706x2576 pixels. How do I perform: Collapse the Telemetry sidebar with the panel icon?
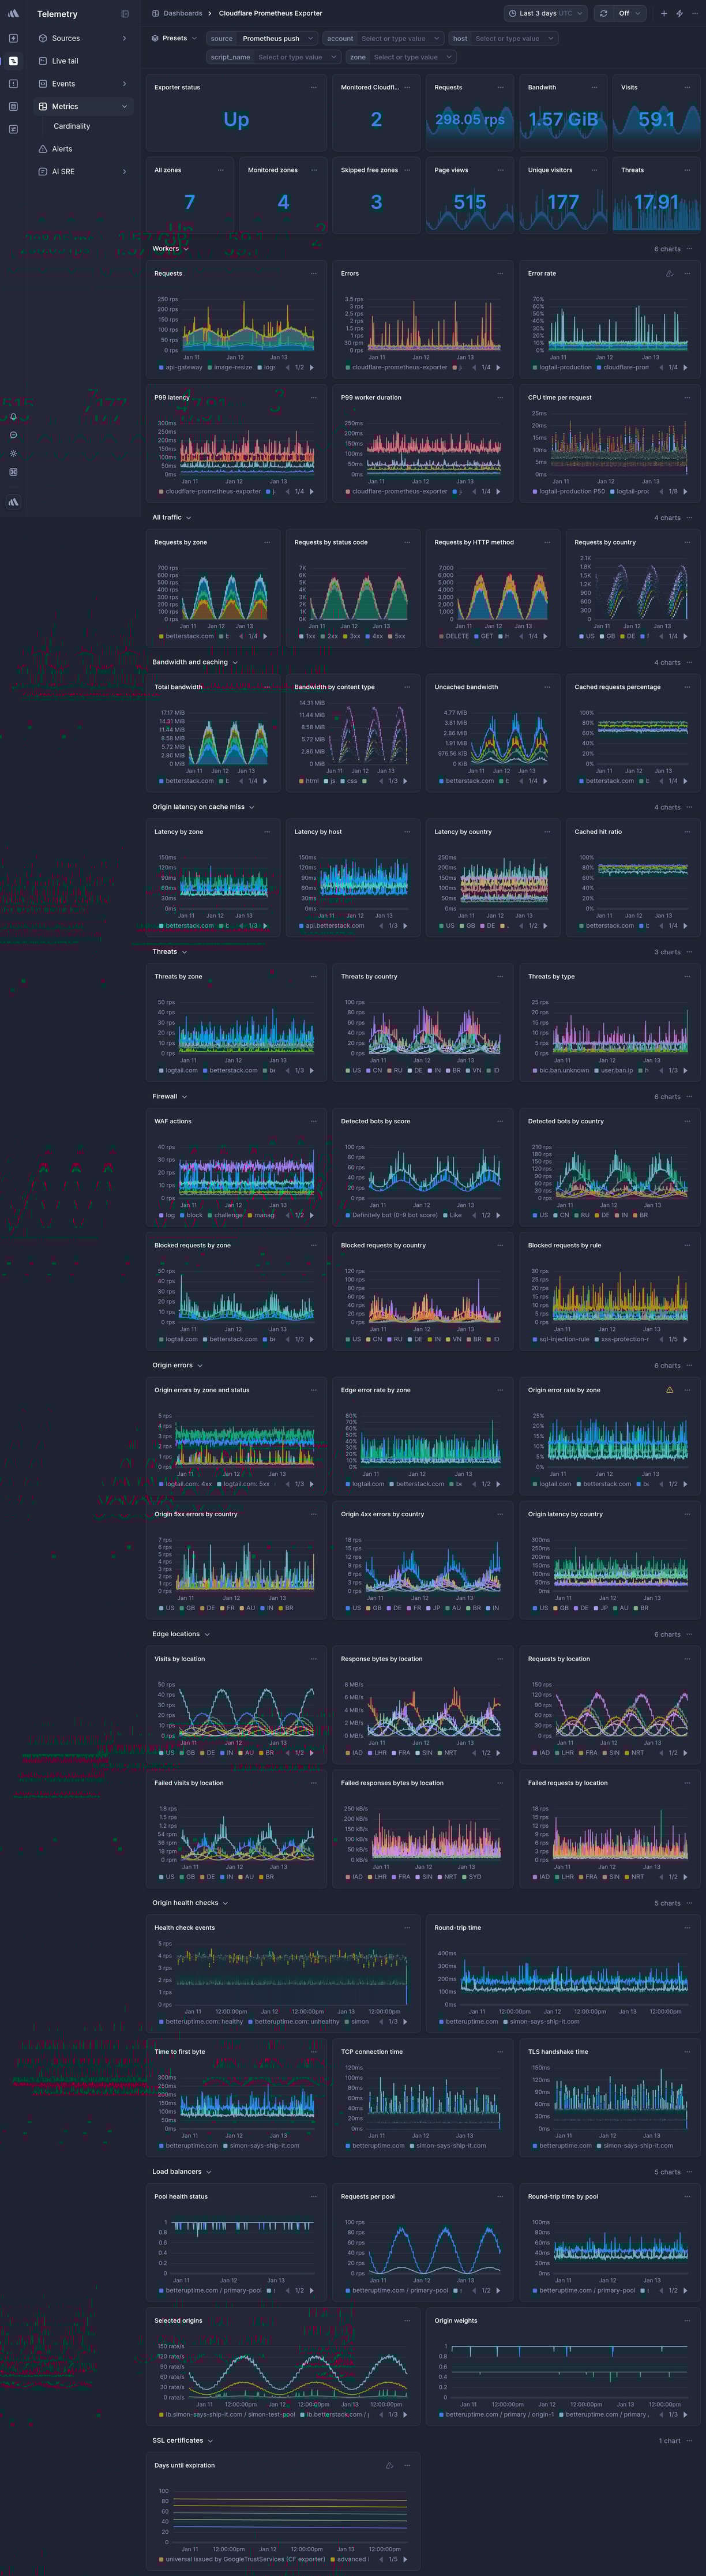tap(125, 14)
